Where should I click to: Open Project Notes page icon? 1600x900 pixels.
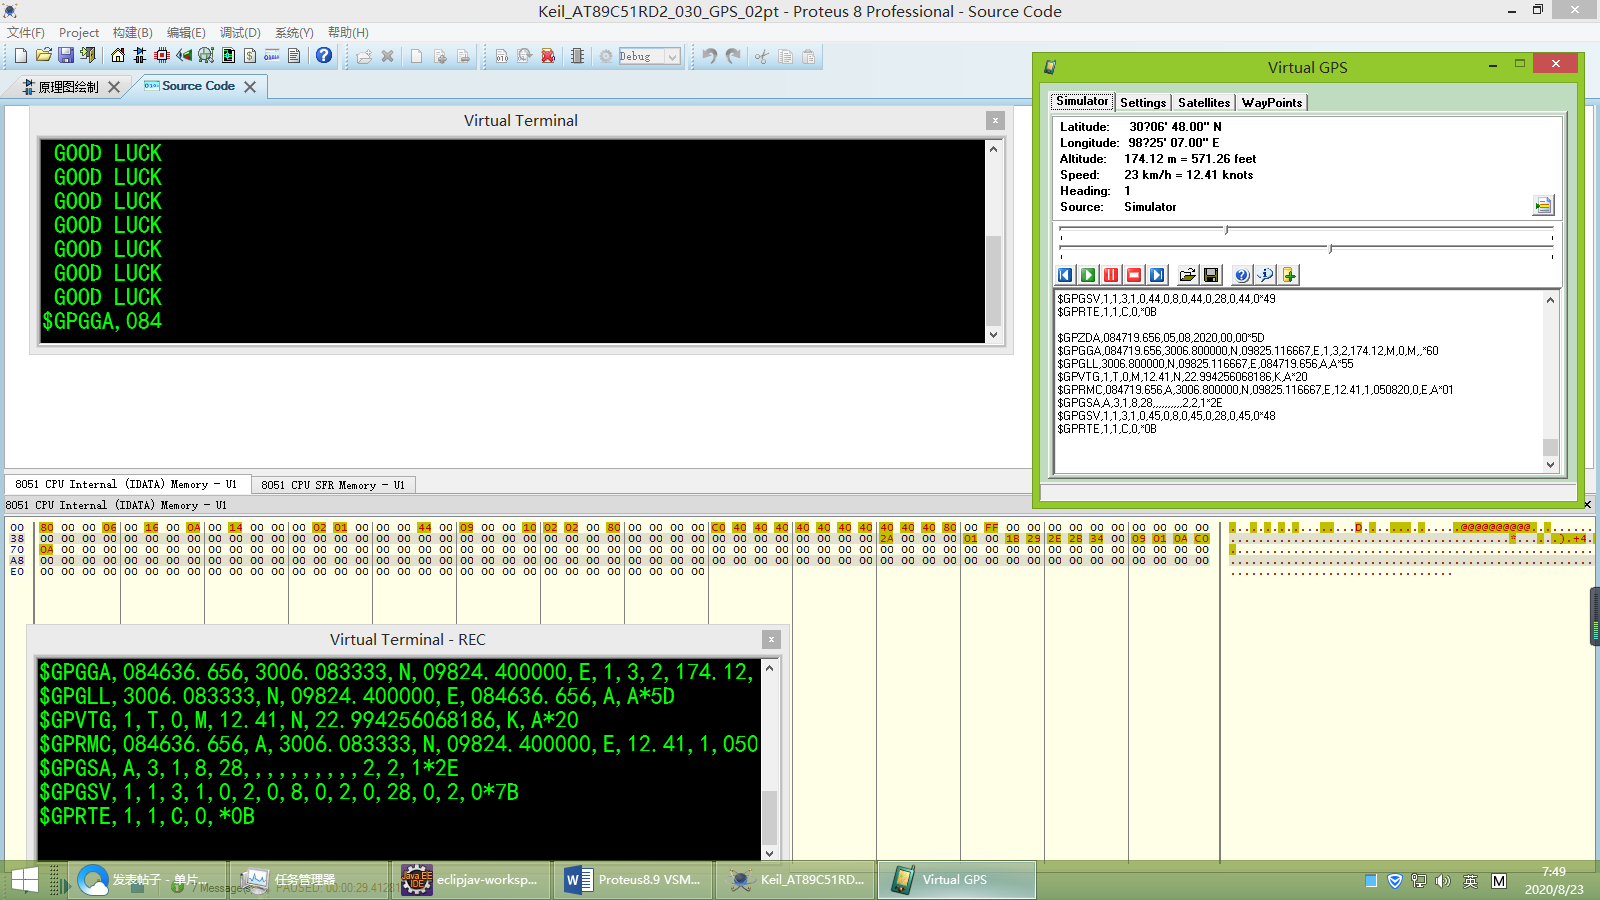point(294,56)
